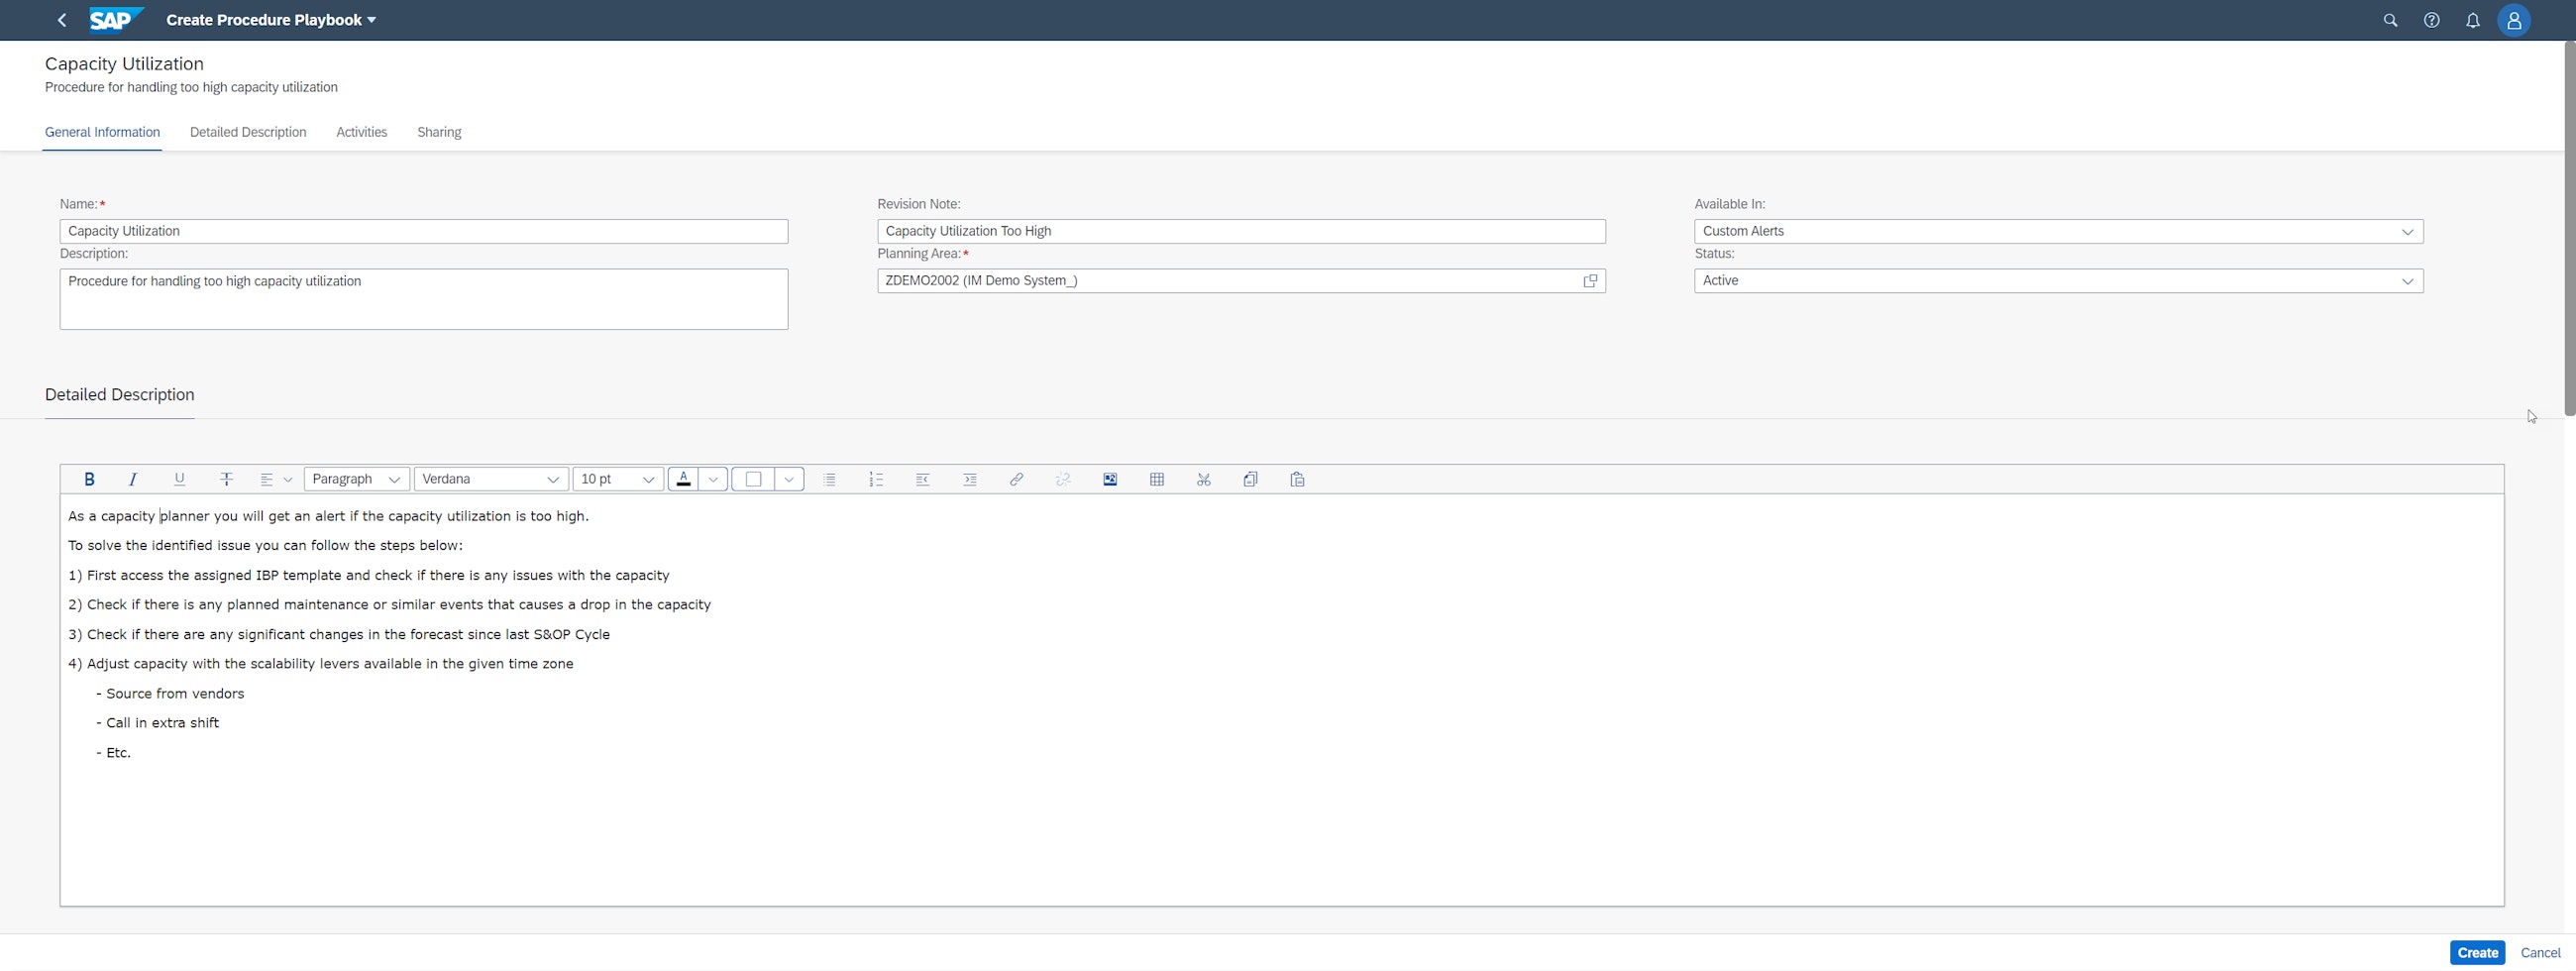Screen dimensions: 2576x971
Task: Insert a hyperlink with the link icon
Action: pyautogui.click(x=1016, y=479)
